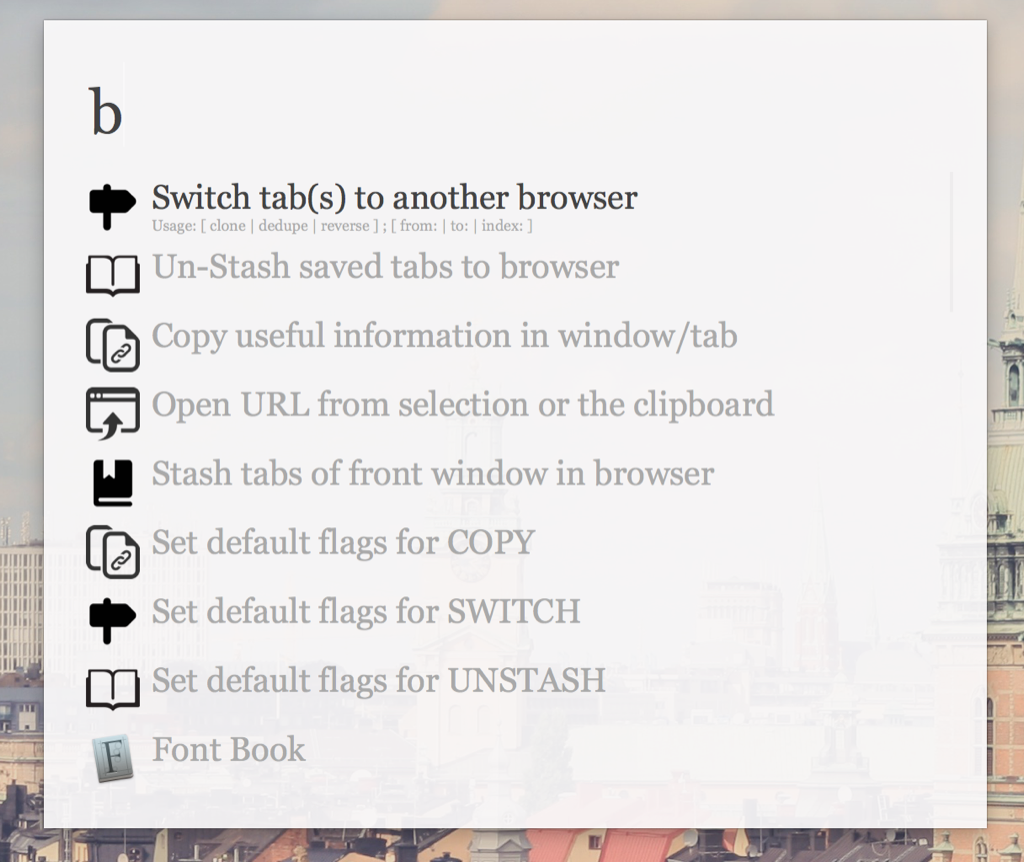Image resolution: width=1024 pixels, height=862 pixels.
Task: Open "Set default flags for COPY" entry
Action: point(343,543)
